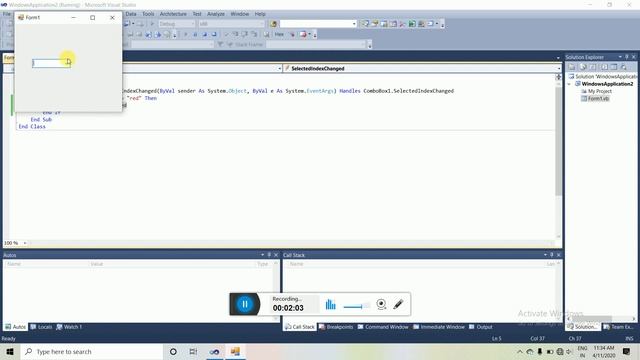Switch to the Output tab
This screenshot has width=640, height=360.
pyautogui.click(x=481, y=327)
